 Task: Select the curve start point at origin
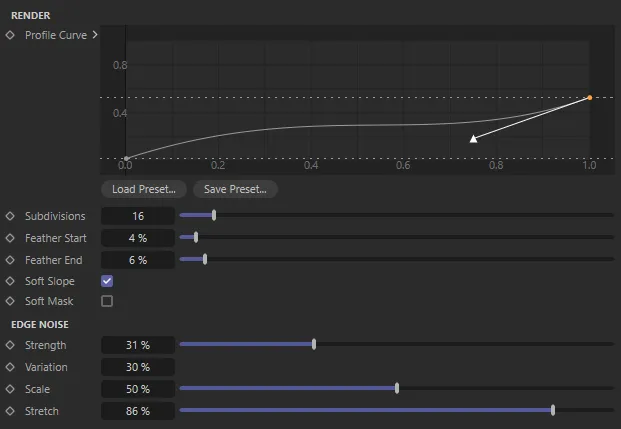click(x=125, y=158)
